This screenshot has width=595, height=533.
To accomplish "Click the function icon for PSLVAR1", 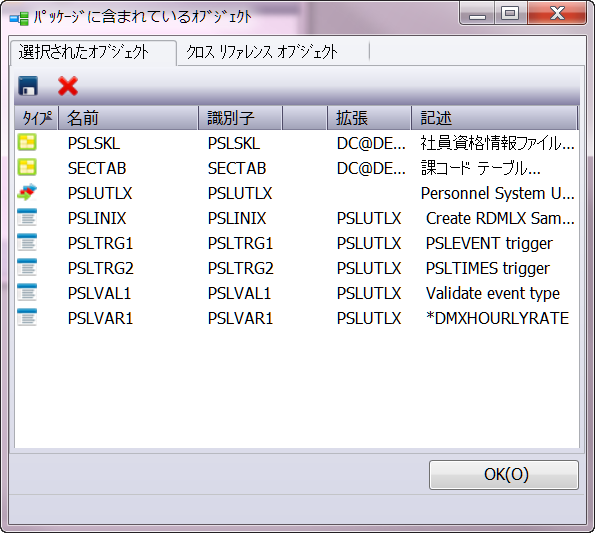I will (27, 318).
